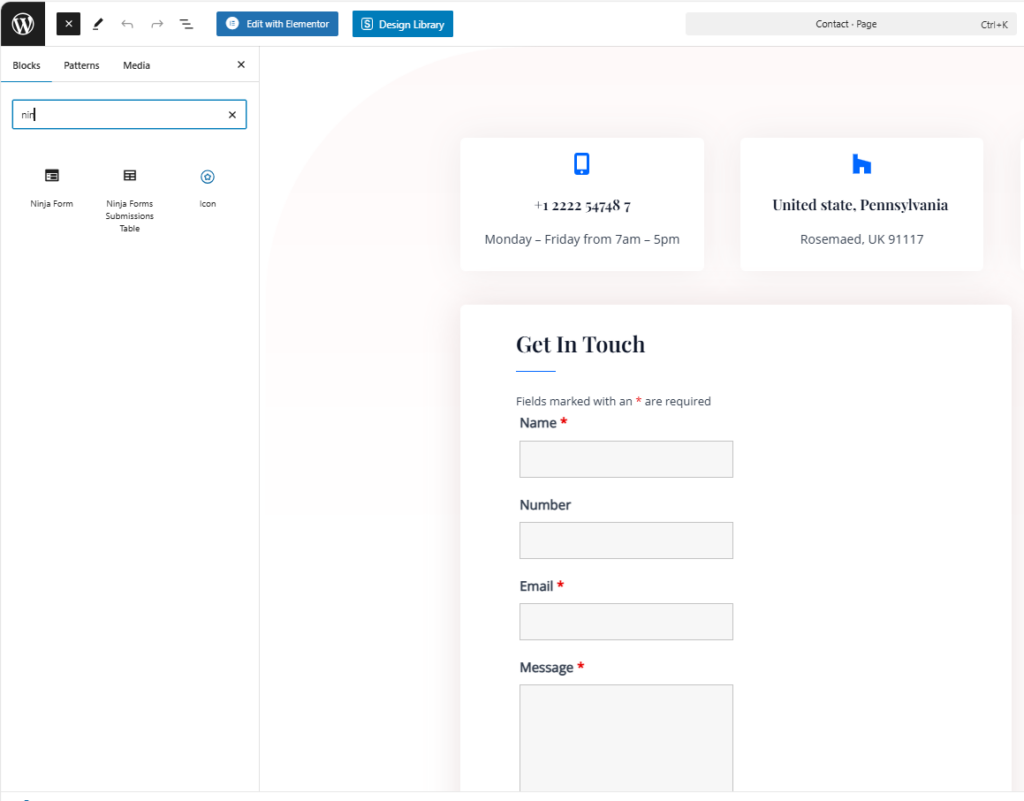The height and width of the screenshot is (801, 1024).
Task: Click the Message textarea
Action: pyautogui.click(x=626, y=738)
